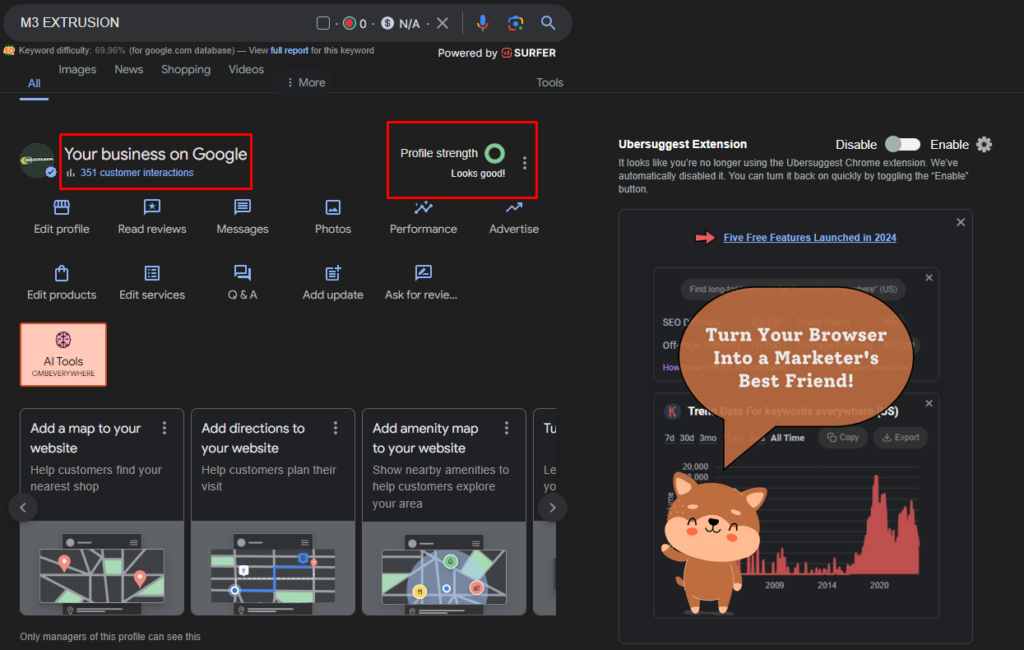1024x650 pixels.
Task: Open 'Add amenity map to your website' card
Action: point(444,512)
